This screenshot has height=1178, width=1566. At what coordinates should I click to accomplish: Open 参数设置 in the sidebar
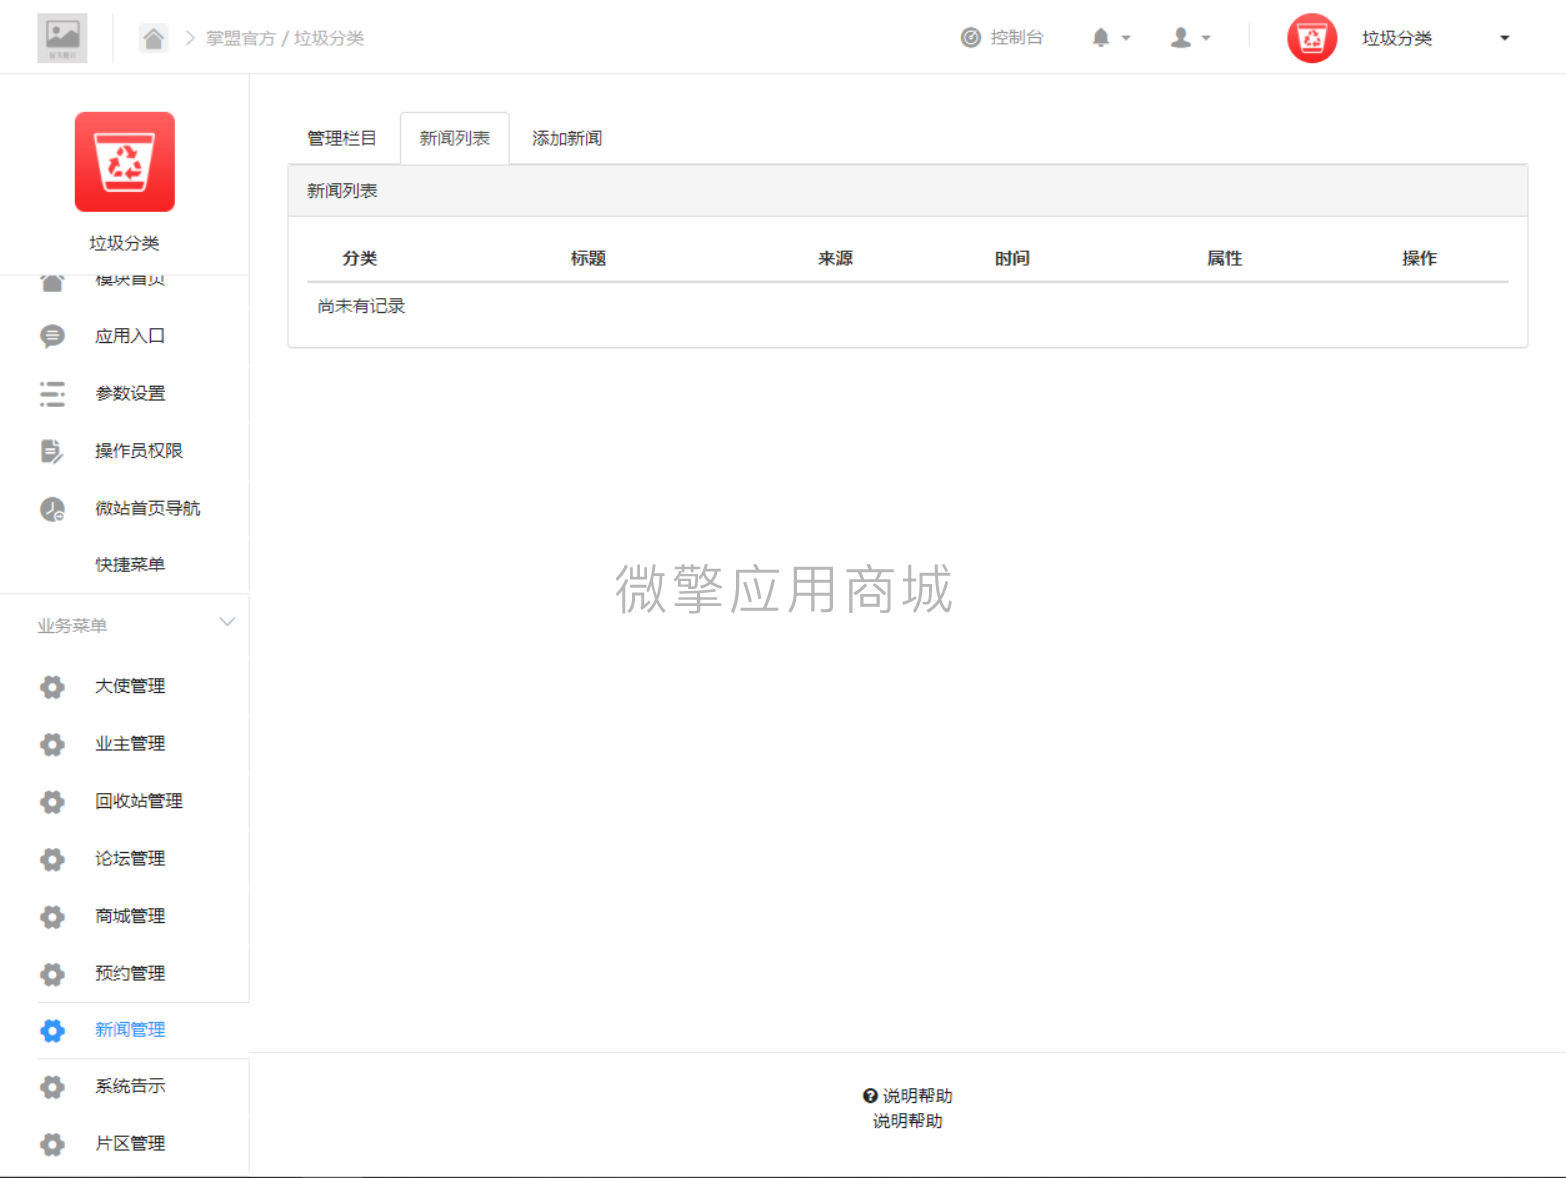click(130, 393)
